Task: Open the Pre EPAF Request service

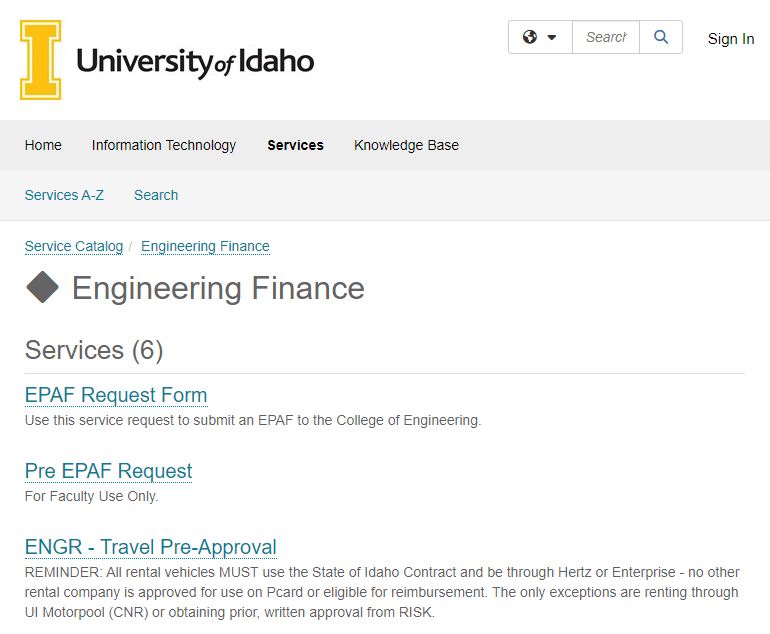Action: point(108,471)
